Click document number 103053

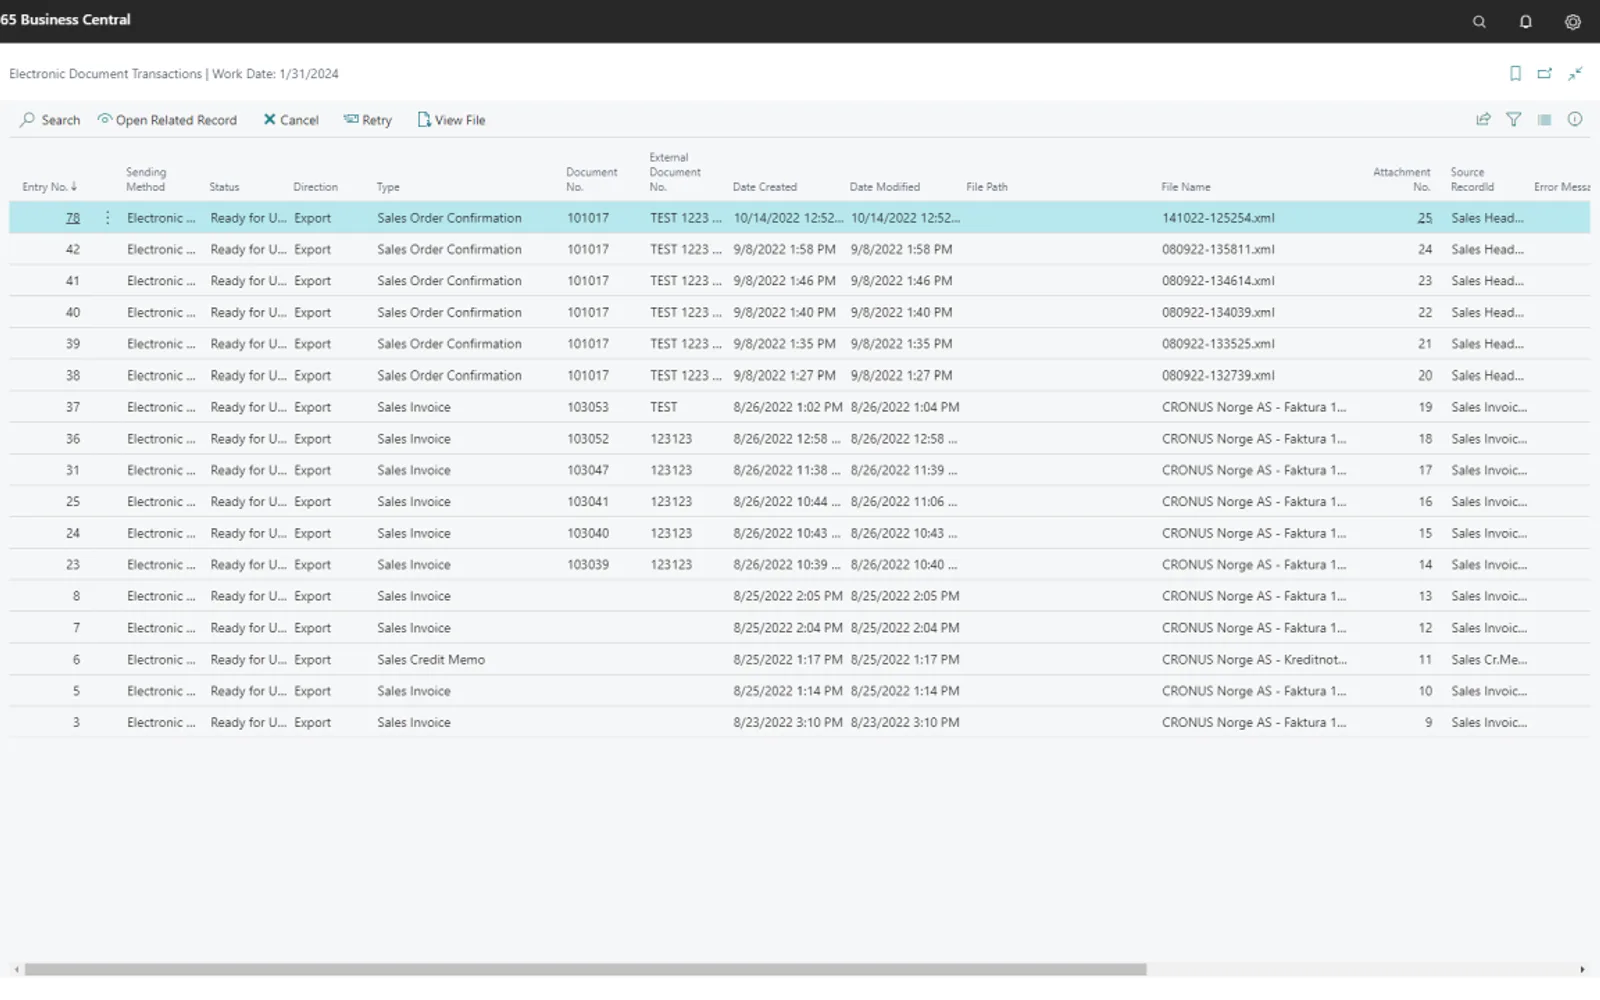click(588, 407)
